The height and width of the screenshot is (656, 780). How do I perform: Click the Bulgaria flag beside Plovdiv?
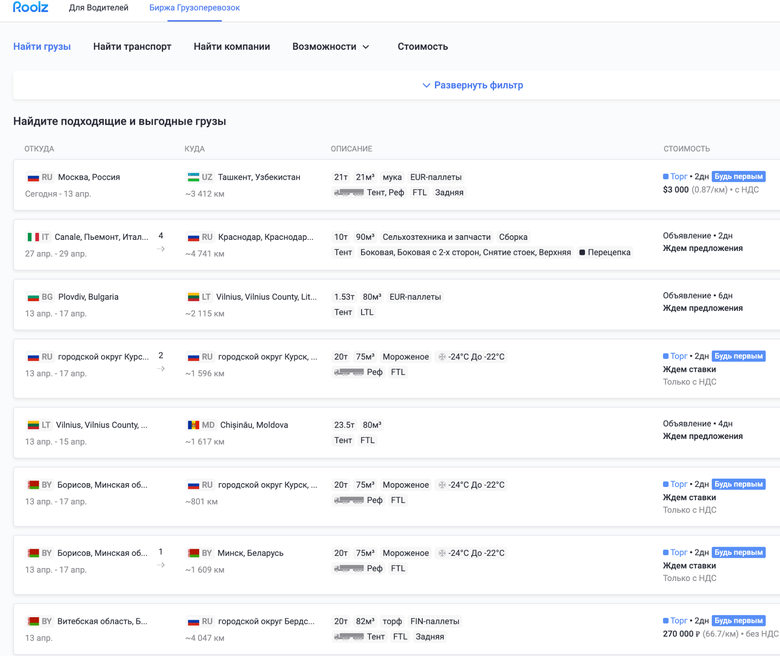(33, 297)
